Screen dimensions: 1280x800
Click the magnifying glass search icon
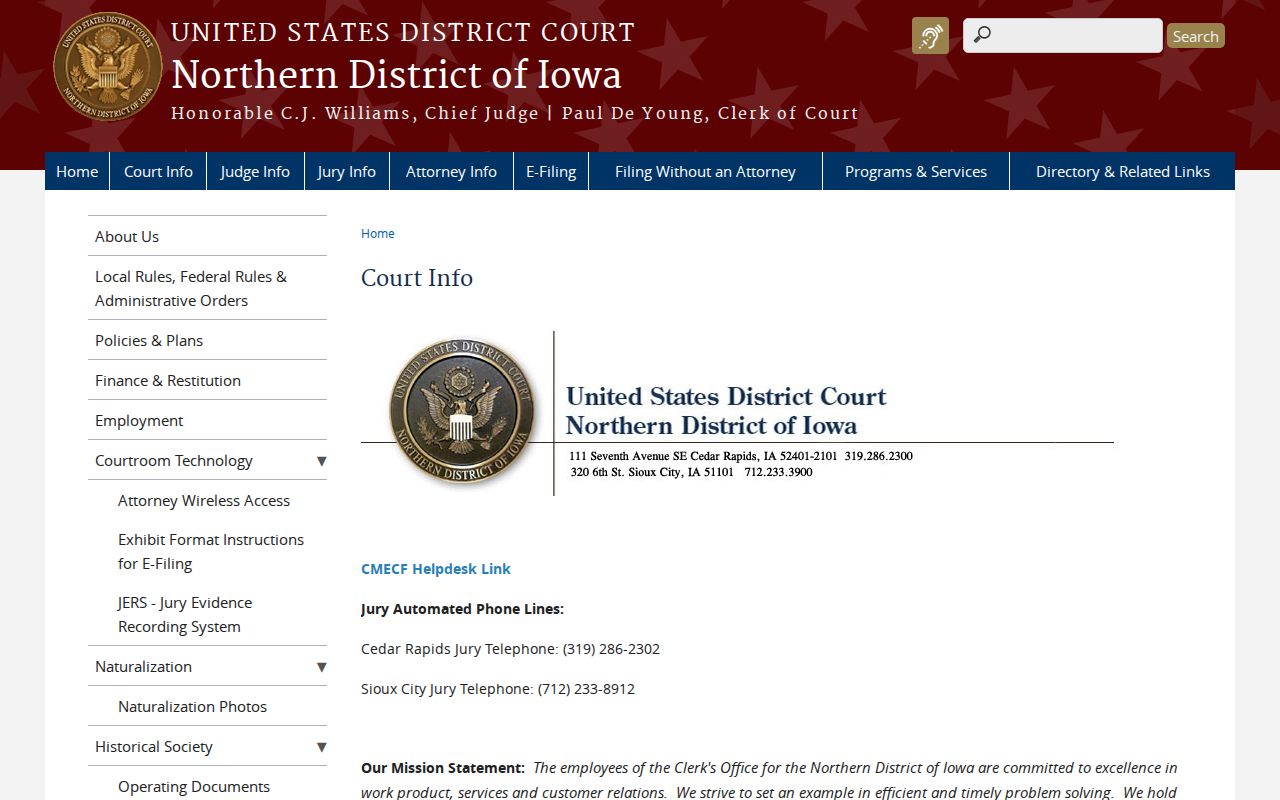click(982, 35)
